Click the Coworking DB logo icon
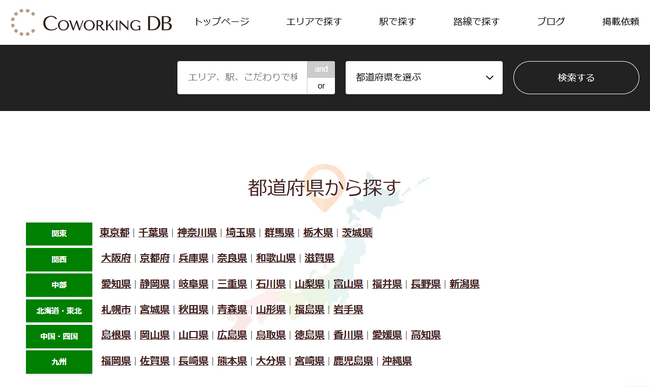Viewport: 650px width, 388px height. click(23, 22)
